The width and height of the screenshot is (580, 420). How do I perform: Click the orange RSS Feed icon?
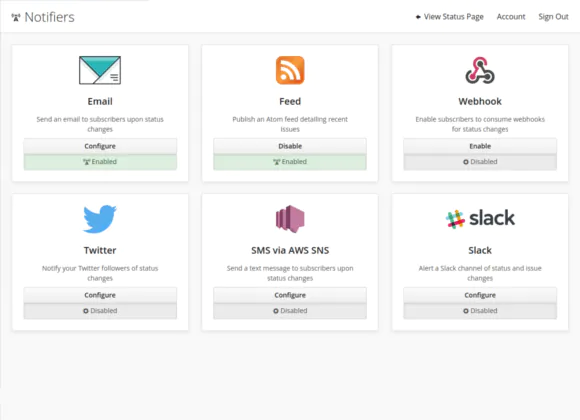290,70
